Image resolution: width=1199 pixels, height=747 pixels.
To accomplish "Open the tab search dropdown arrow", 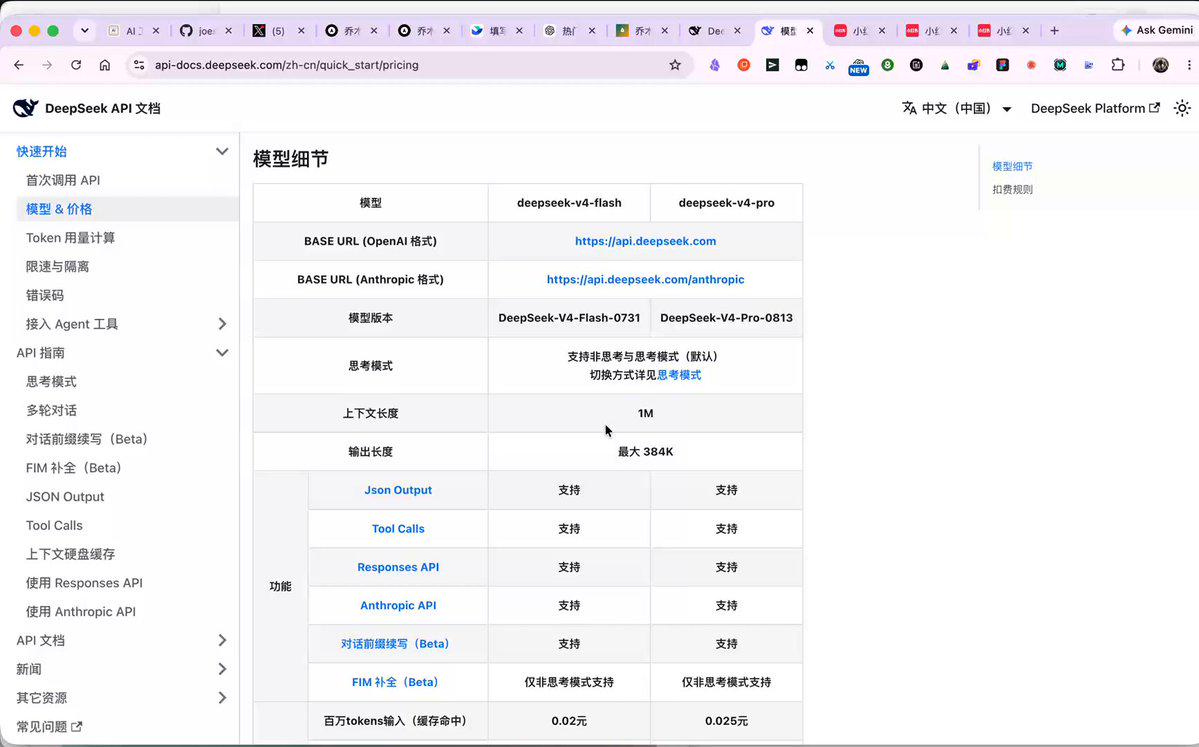I will pyautogui.click(x=85, y=31).
